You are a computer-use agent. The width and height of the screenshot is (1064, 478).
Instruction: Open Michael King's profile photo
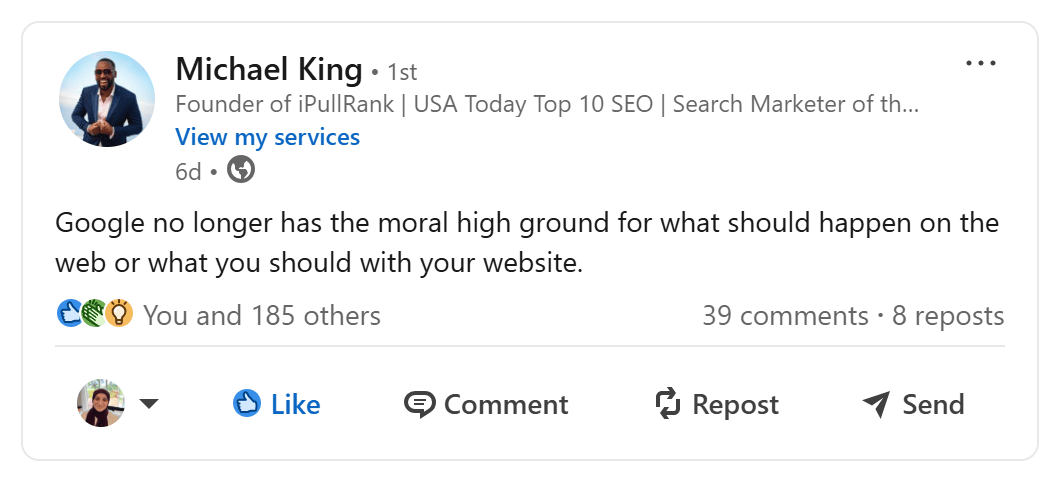click(x=107, y=99)
